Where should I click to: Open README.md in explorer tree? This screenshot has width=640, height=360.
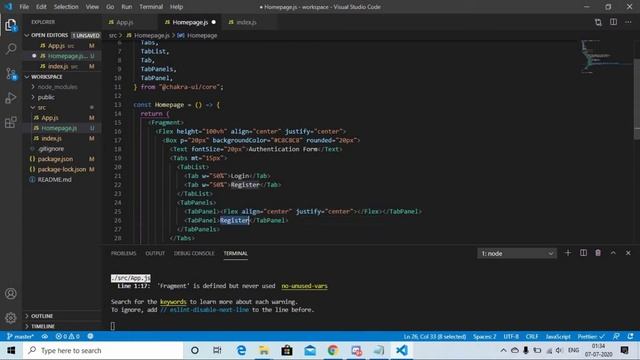[x=54, y=180]
